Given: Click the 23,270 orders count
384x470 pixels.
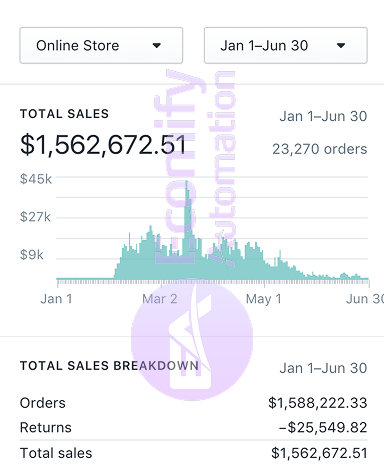Looking at the screenshot, I should (319, 149).
